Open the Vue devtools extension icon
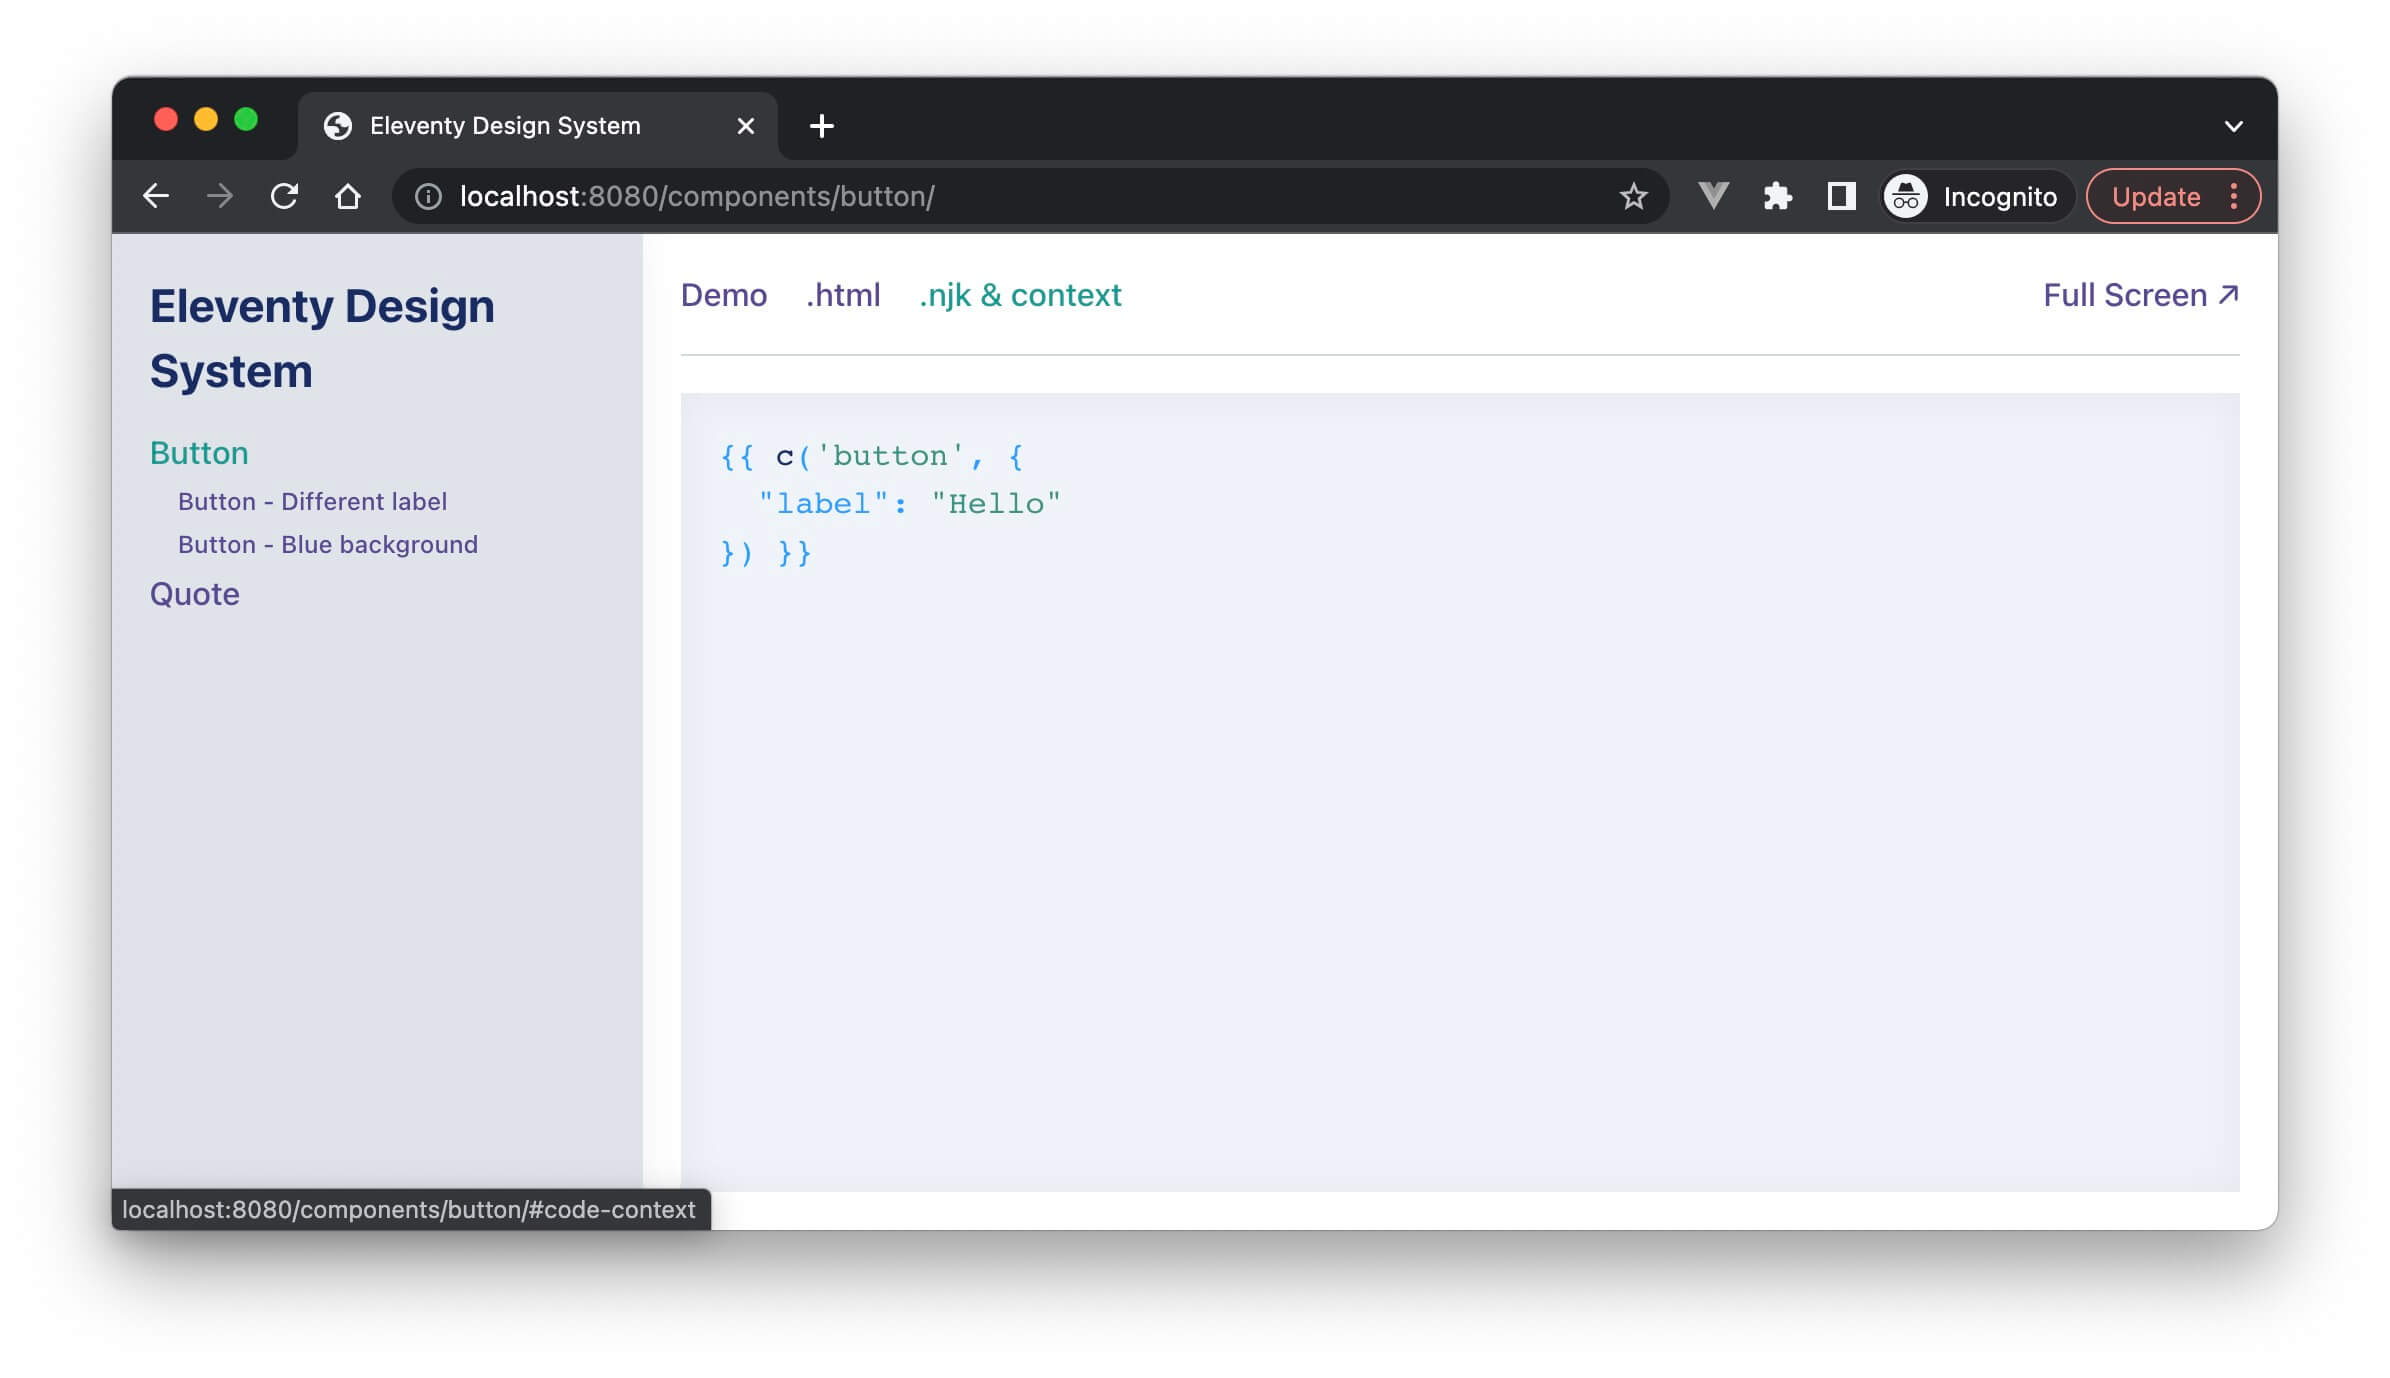This screenshot has height=1378, width=2390. click(x=1713, y=196)
